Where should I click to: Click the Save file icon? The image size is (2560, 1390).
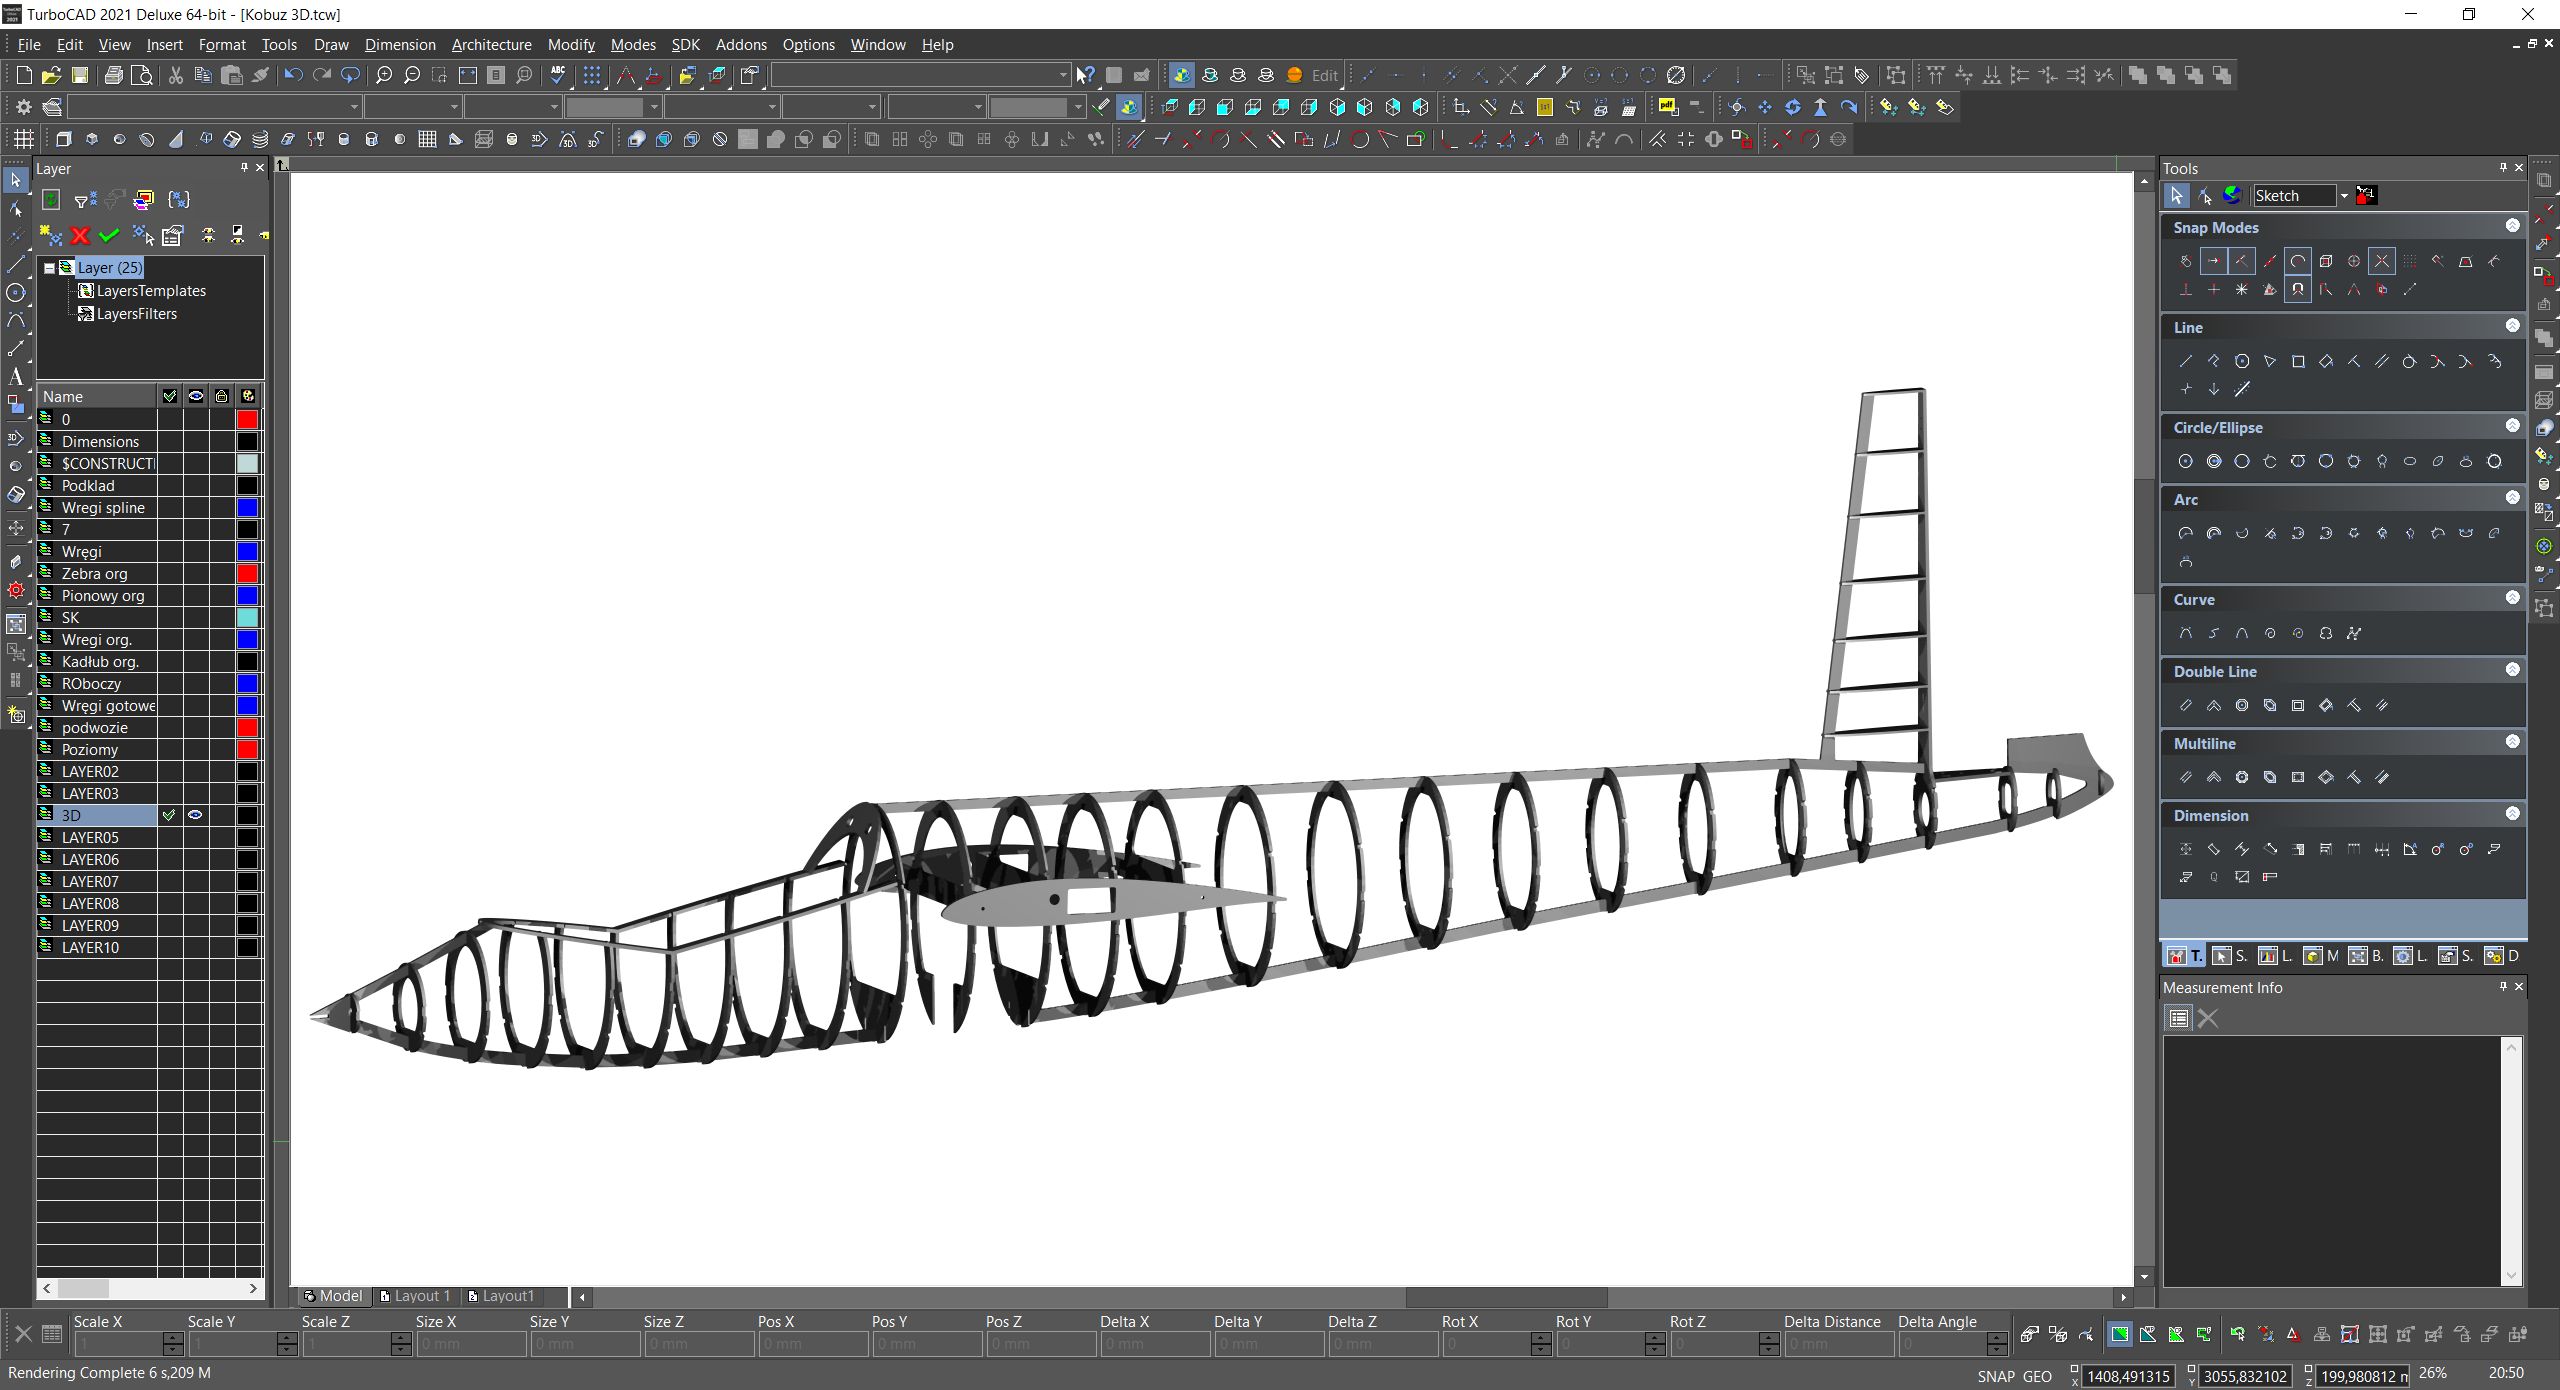pos(80,75)
